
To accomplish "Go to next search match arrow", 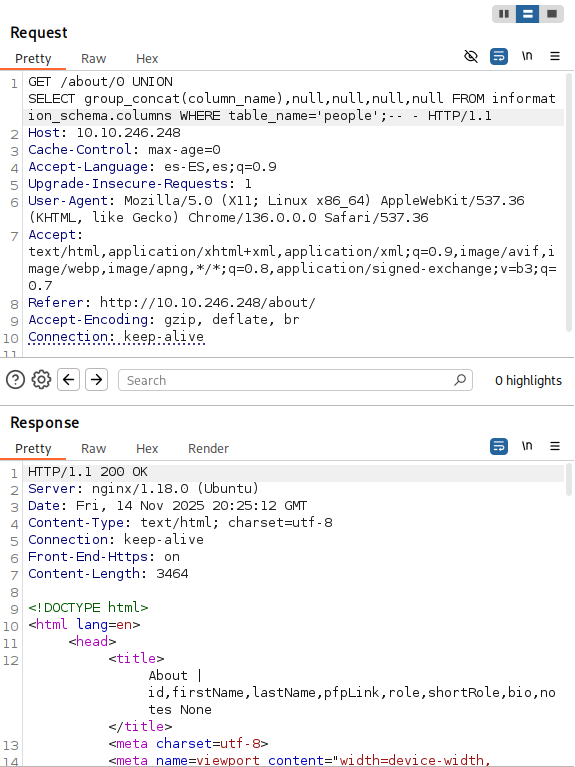I will click(96, 380).
